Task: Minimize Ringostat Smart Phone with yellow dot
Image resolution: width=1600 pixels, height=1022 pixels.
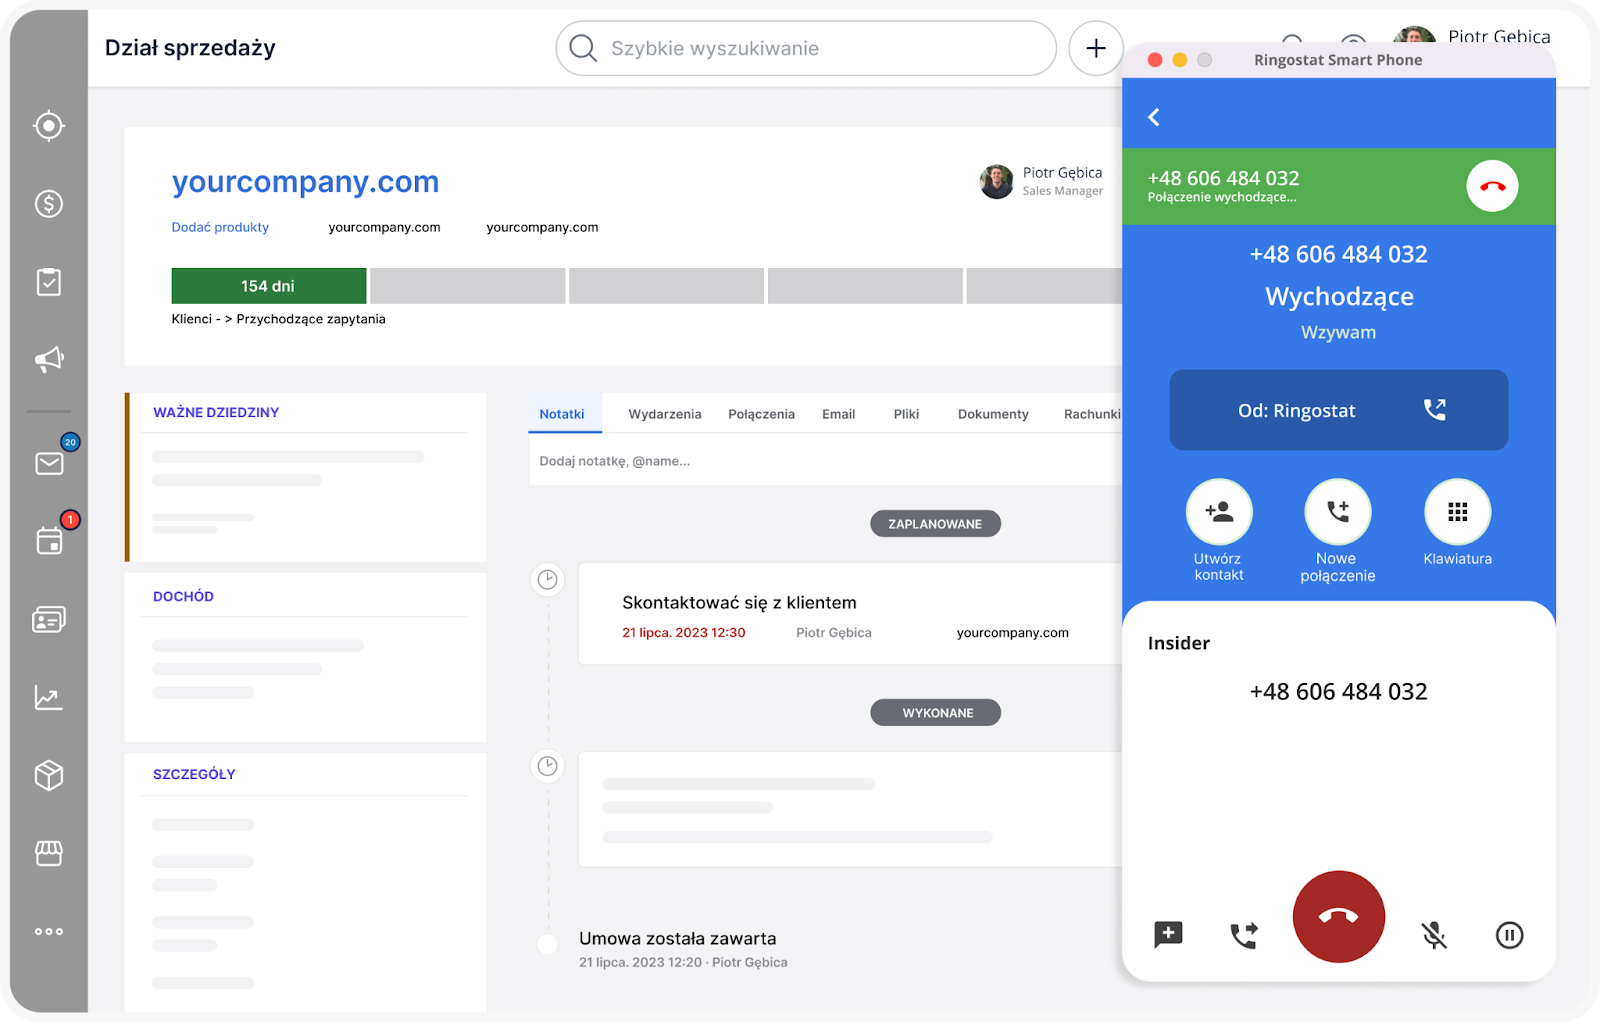Action: point(1180,60)
